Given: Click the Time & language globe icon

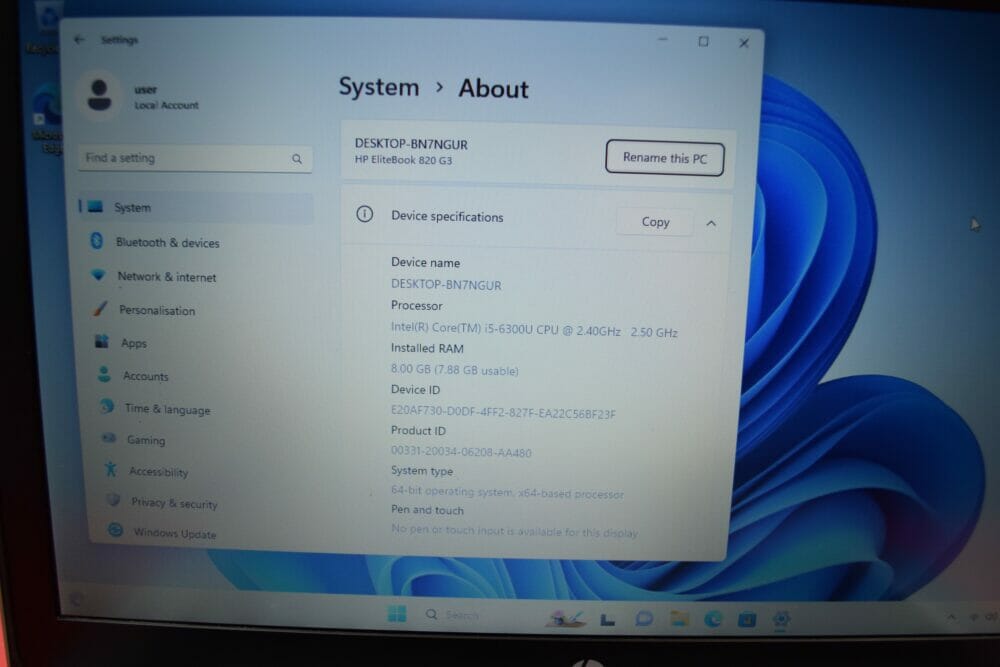Looking at the screenshot, I should [107, 406].
